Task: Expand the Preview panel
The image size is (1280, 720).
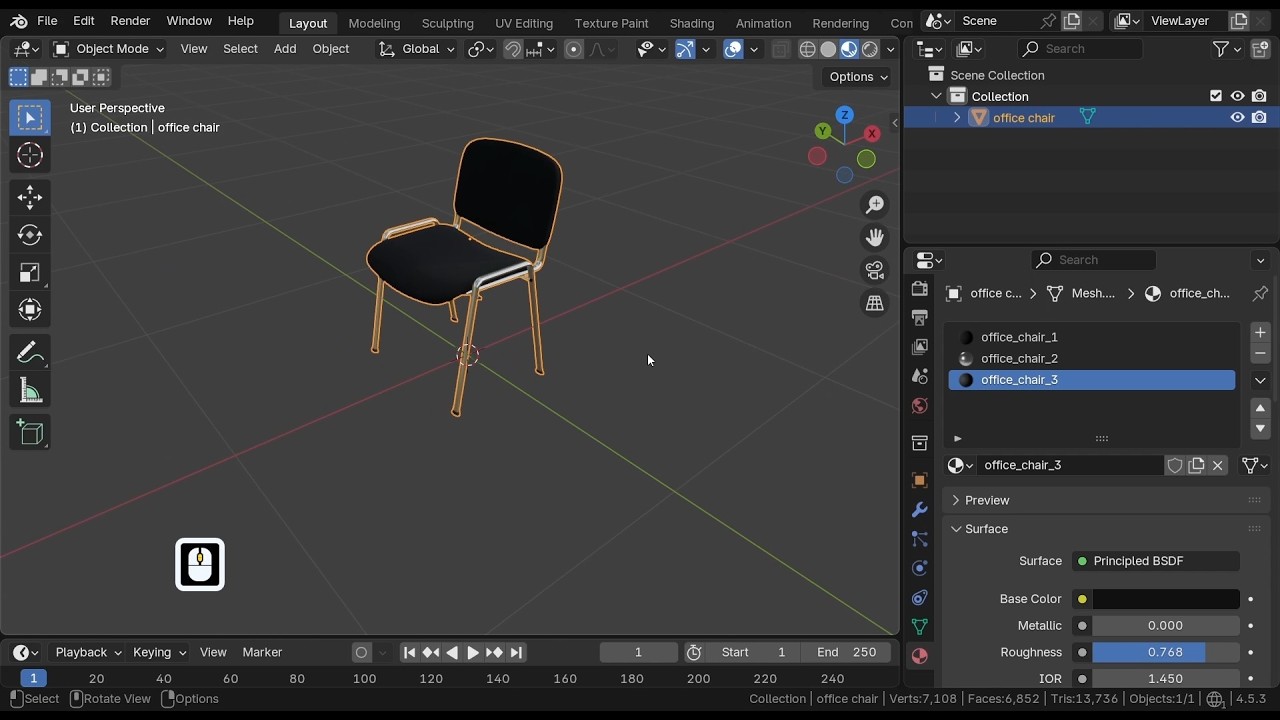Action: tap(987, 500)
